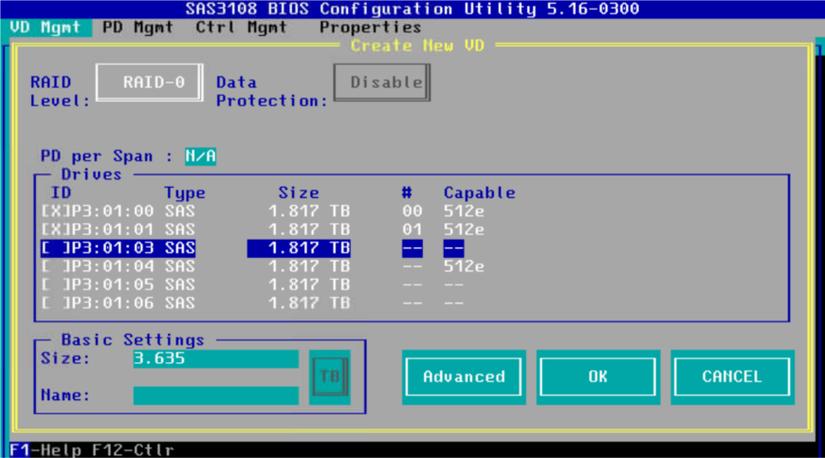
Task: Open the Ctrl Mgmt tab
Action: [x=242, y=27]
